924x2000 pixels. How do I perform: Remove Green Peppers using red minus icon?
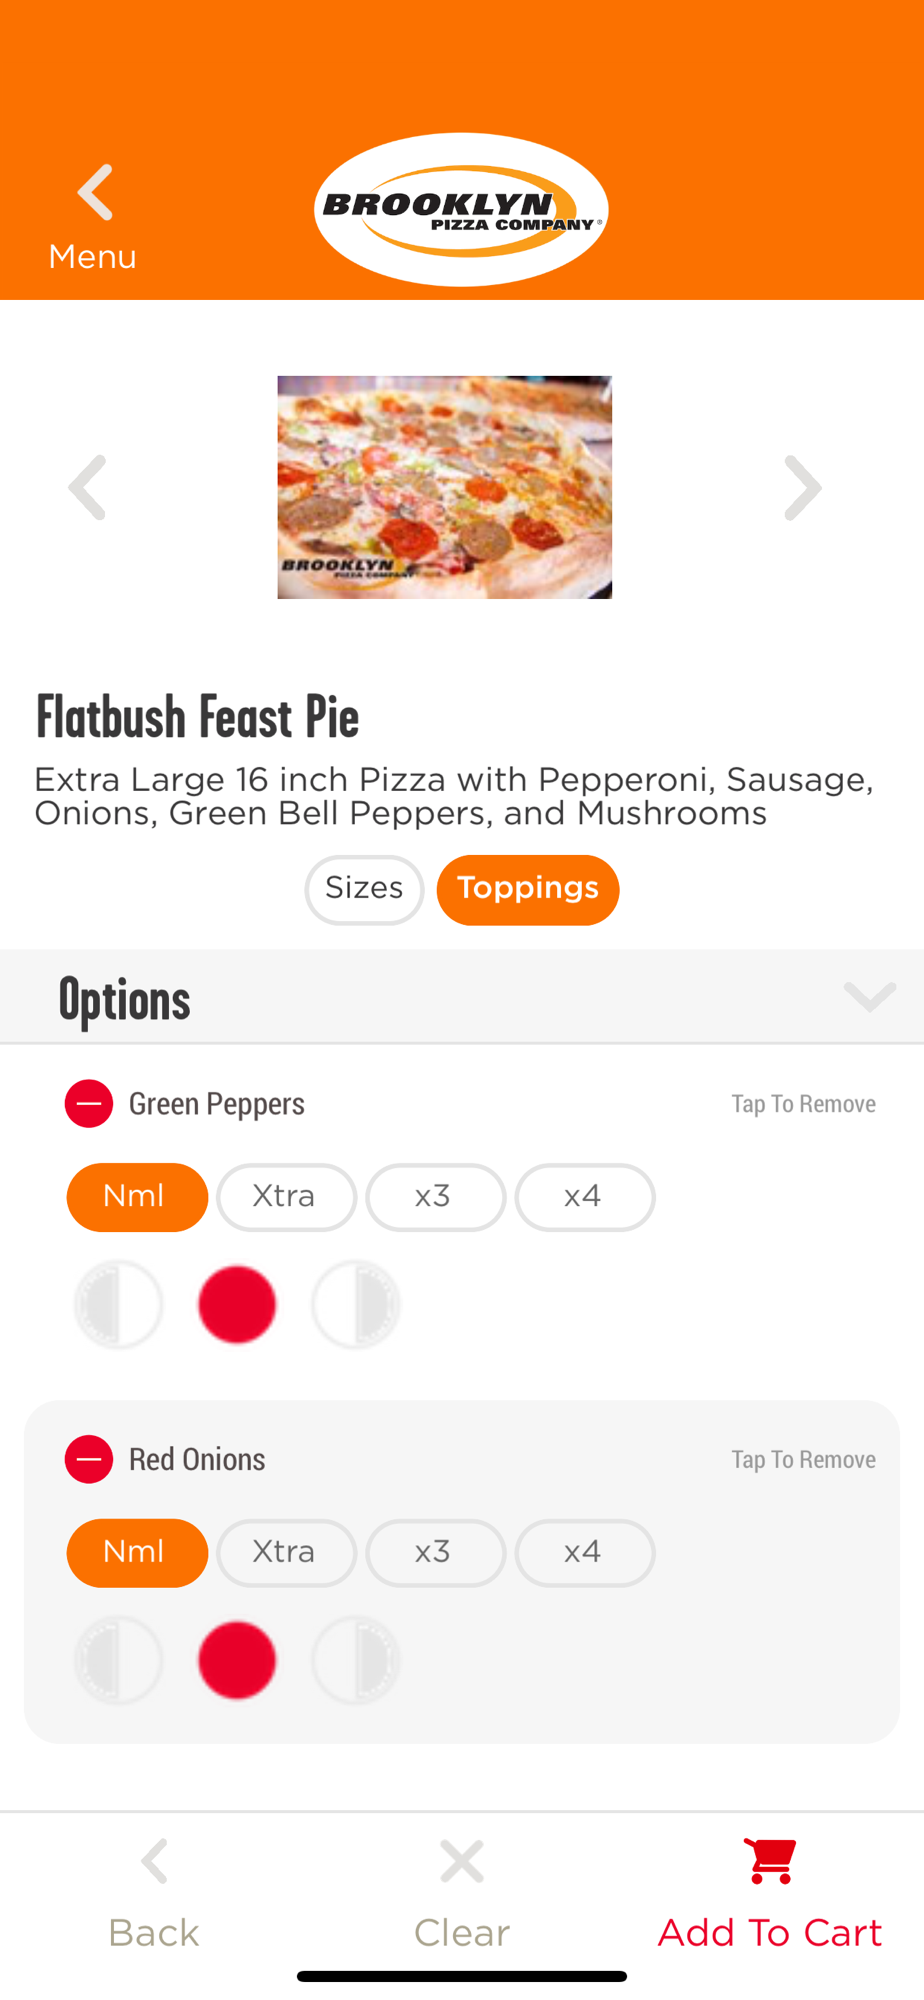tap(89, 1104)
